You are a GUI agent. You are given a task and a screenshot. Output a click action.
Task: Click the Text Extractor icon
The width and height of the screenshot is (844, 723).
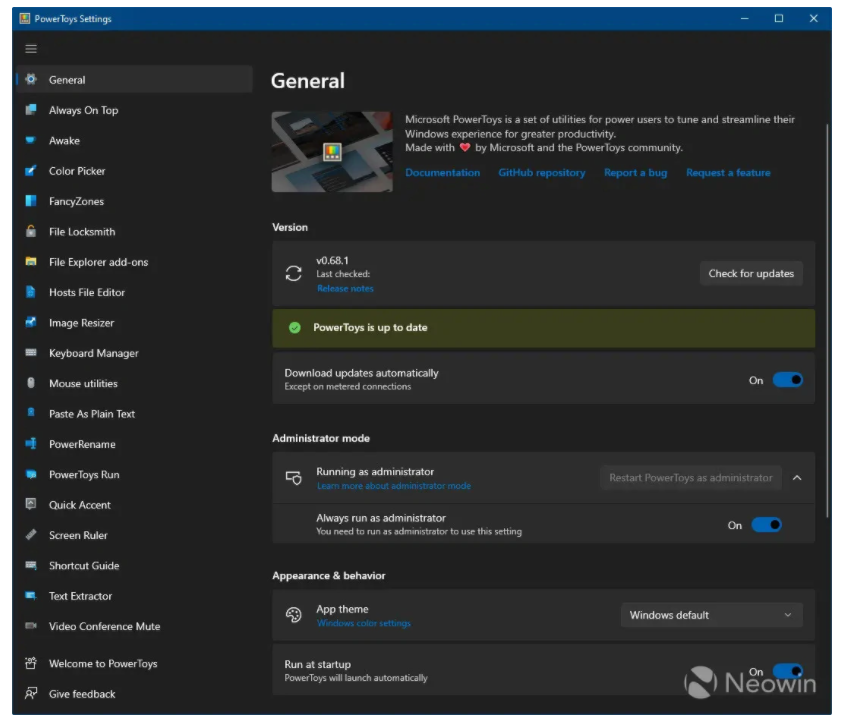pos(31,595)
